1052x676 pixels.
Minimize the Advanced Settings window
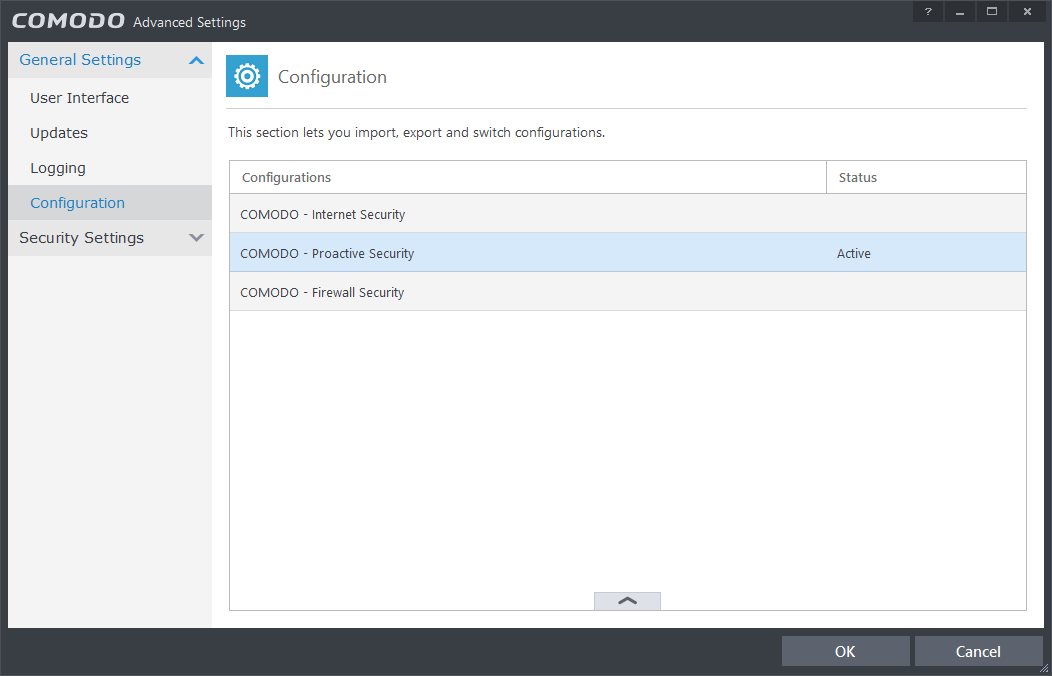[x=960, y=11]
